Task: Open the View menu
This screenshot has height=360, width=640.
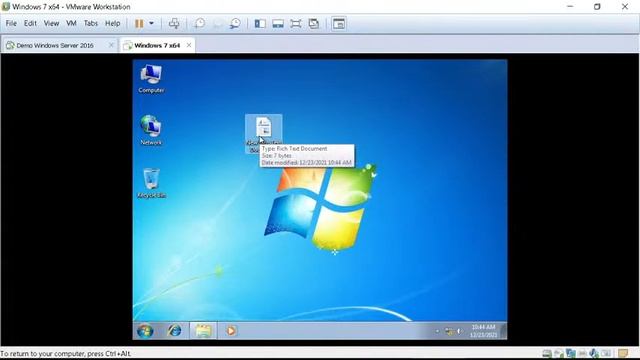Action: (51, 24)
